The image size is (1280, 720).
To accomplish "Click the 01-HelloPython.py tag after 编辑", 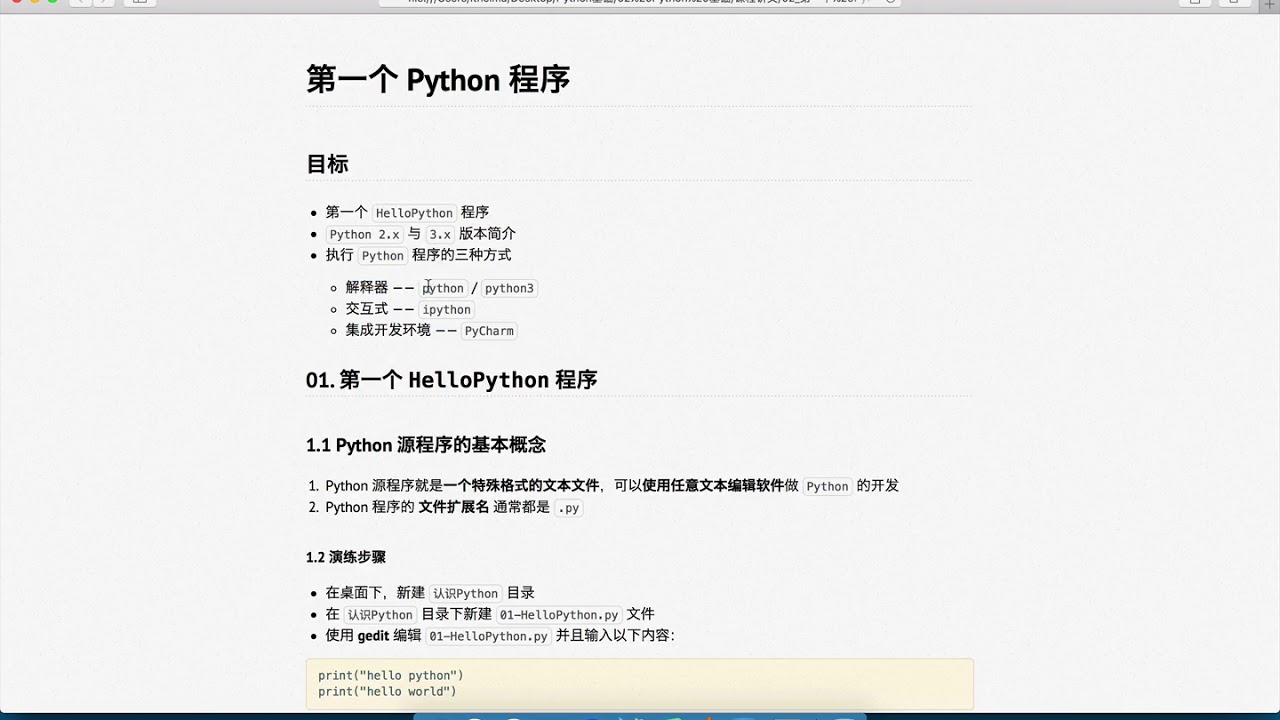I will tap(489, 637).
